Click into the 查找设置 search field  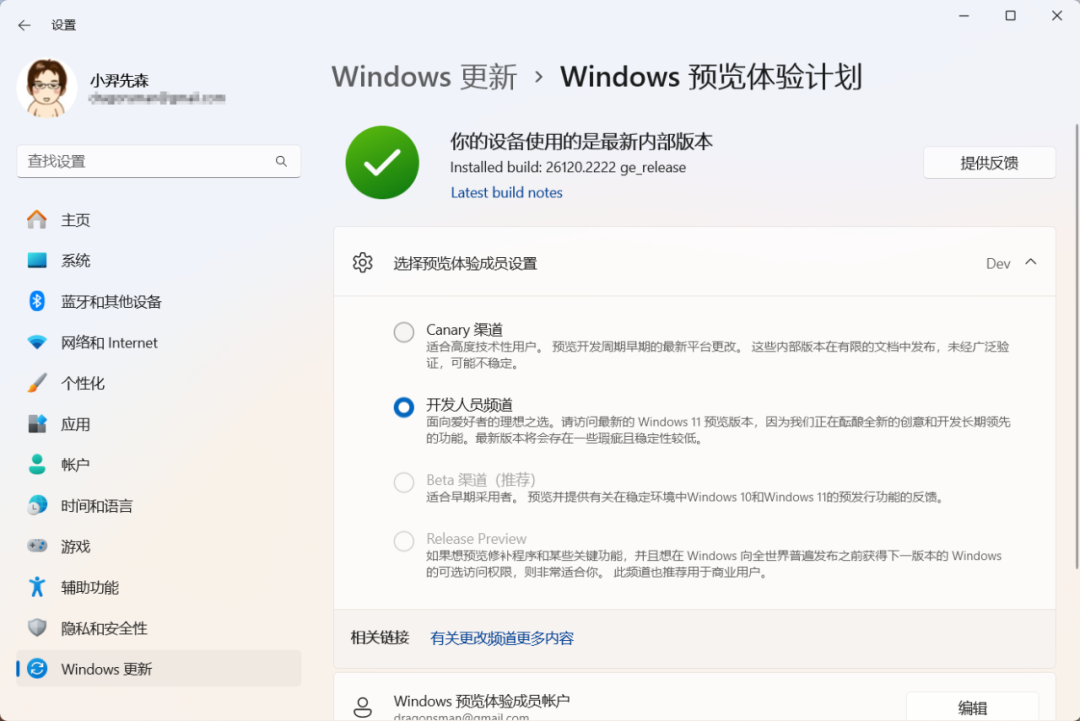coord(158,161)
